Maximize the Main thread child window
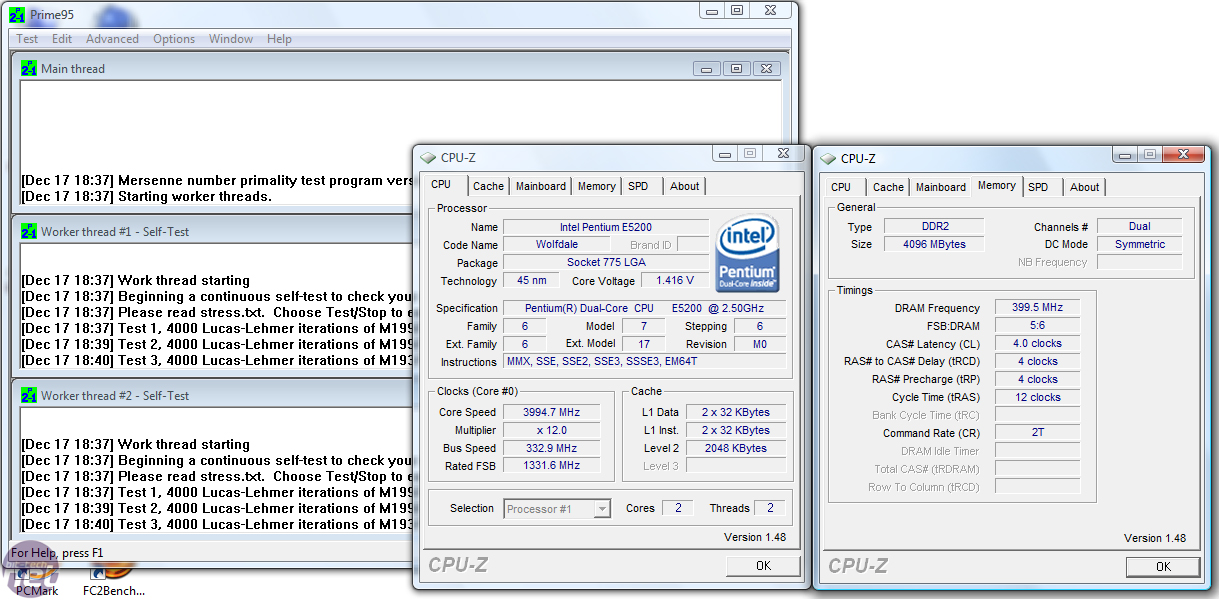Image resolution: width=1219 pixels, height=600 pixels. point(736,69)
